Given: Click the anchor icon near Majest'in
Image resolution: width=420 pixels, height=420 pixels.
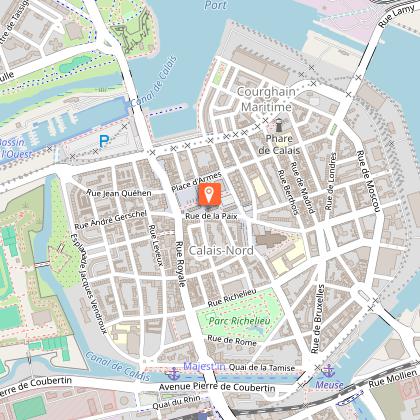Looking at the screenshot, I should (174, 373).
